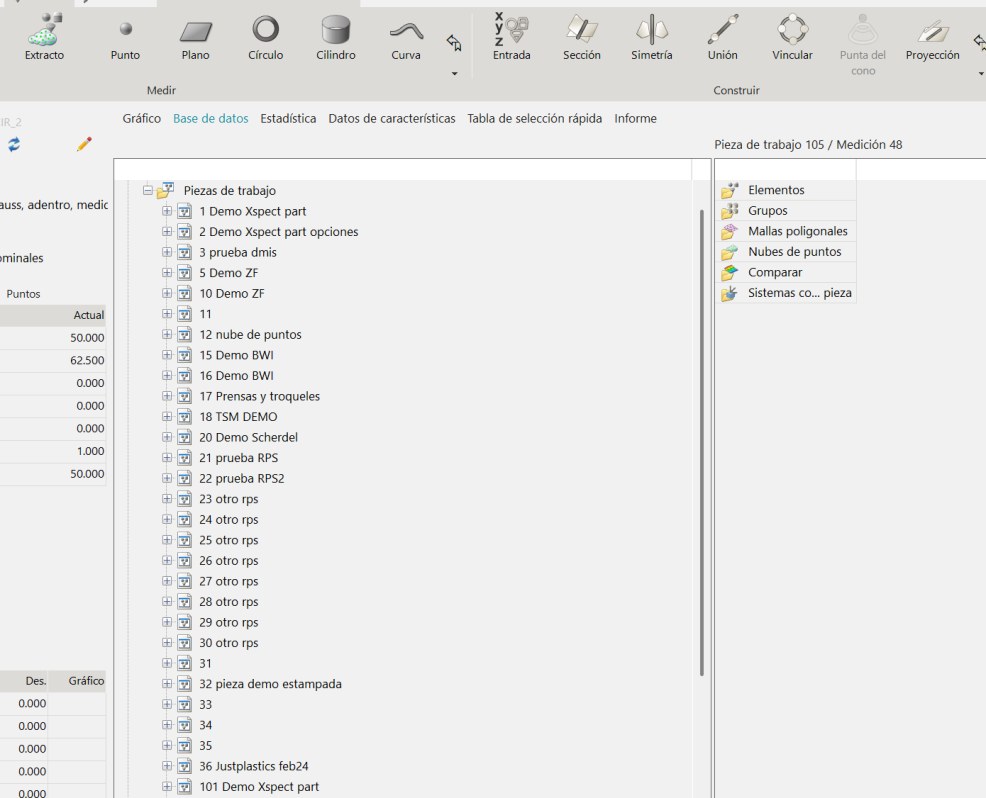Select the Simetría construct tool
This screenshot has width=986, height=798.
coord(651,38)
